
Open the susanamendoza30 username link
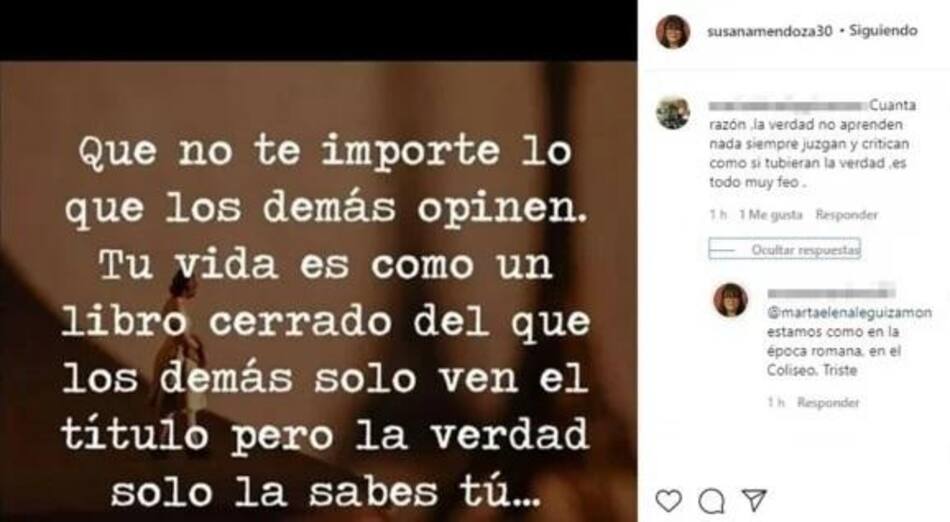click(769, 31)
